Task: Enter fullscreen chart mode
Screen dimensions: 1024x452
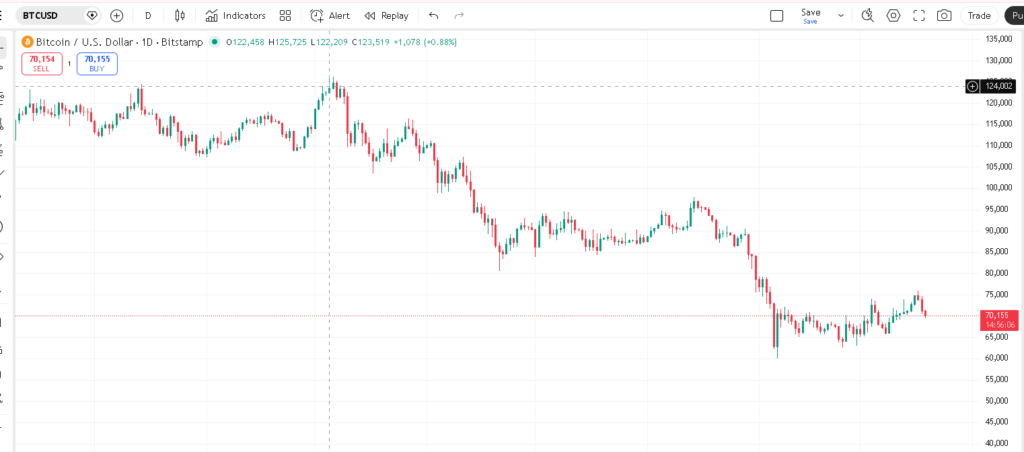Action: (919, 15)
